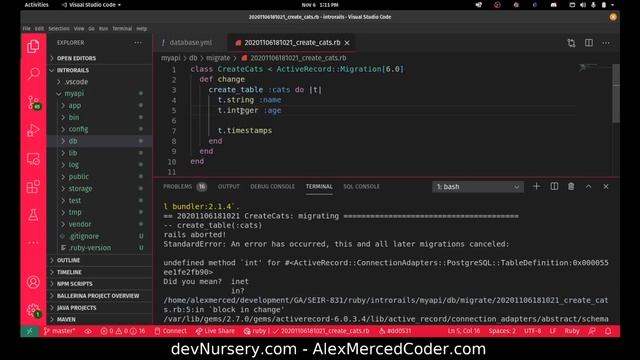Viewport: 640px width, 360px height.
Task: Expand BALLERINA PROJECT OVERVIEW section
Action: coord(100,296)
